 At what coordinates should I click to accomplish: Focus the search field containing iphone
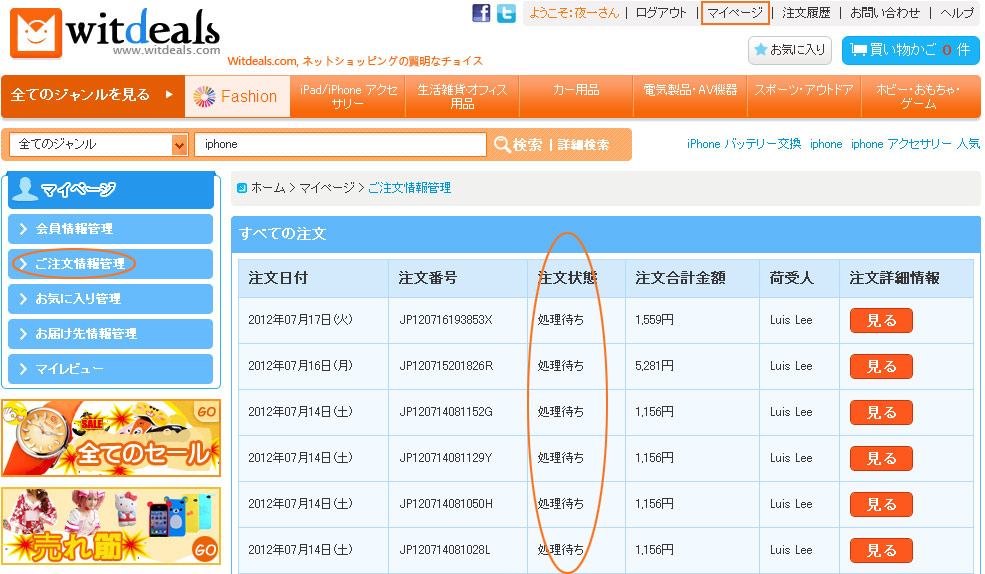(340, 144)
